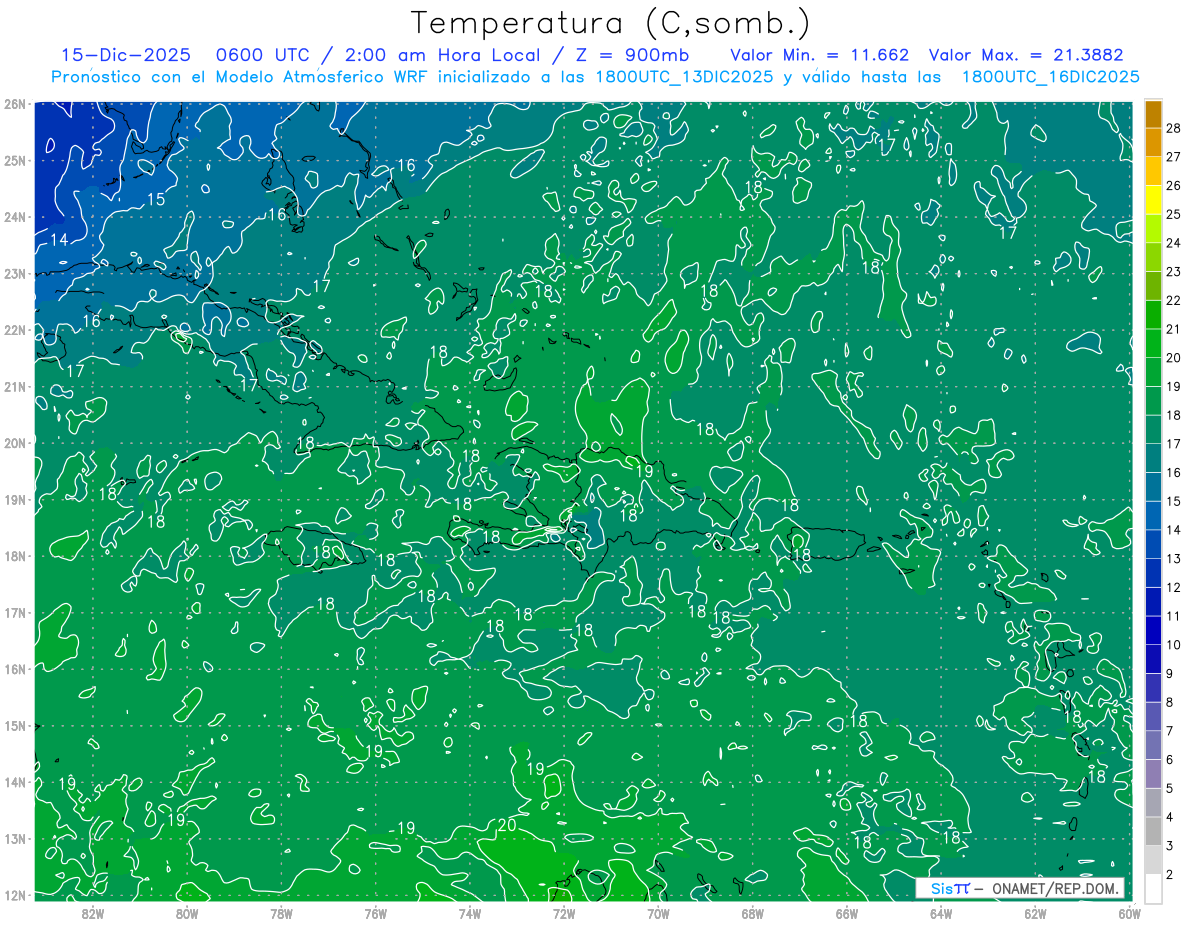Image resolution: width=1200 pixels, height=927 pixels.
Task: Click the 76W longitude axis label
Action: [375, 913]
